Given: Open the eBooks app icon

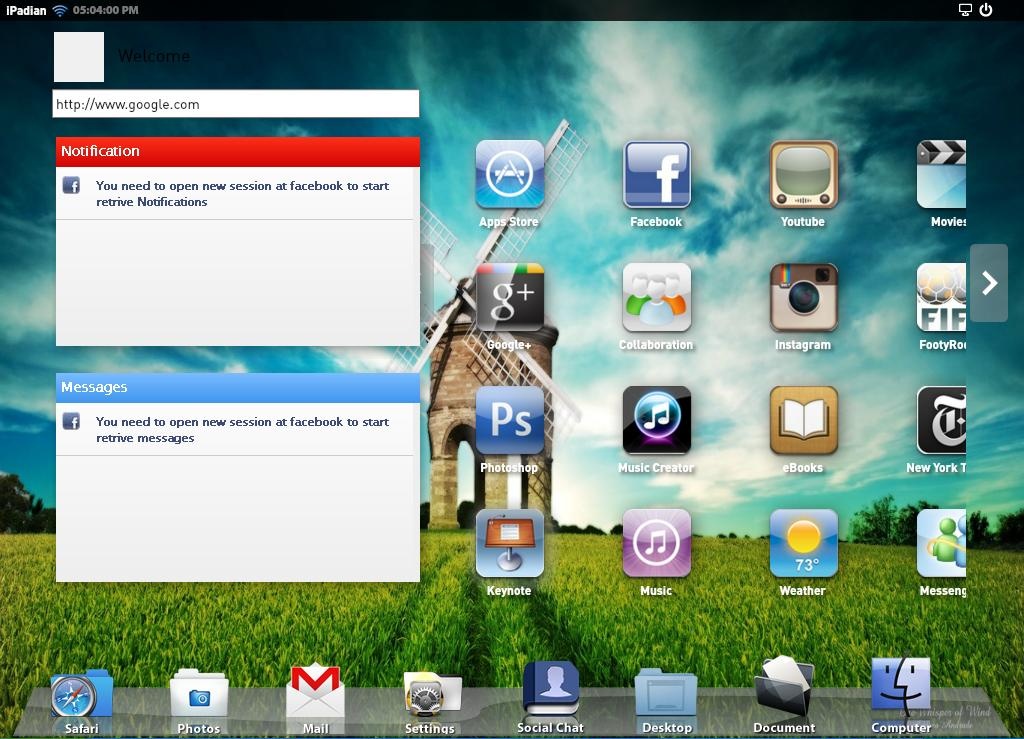Looking at the screenshot, I should [x=803, y=420].
